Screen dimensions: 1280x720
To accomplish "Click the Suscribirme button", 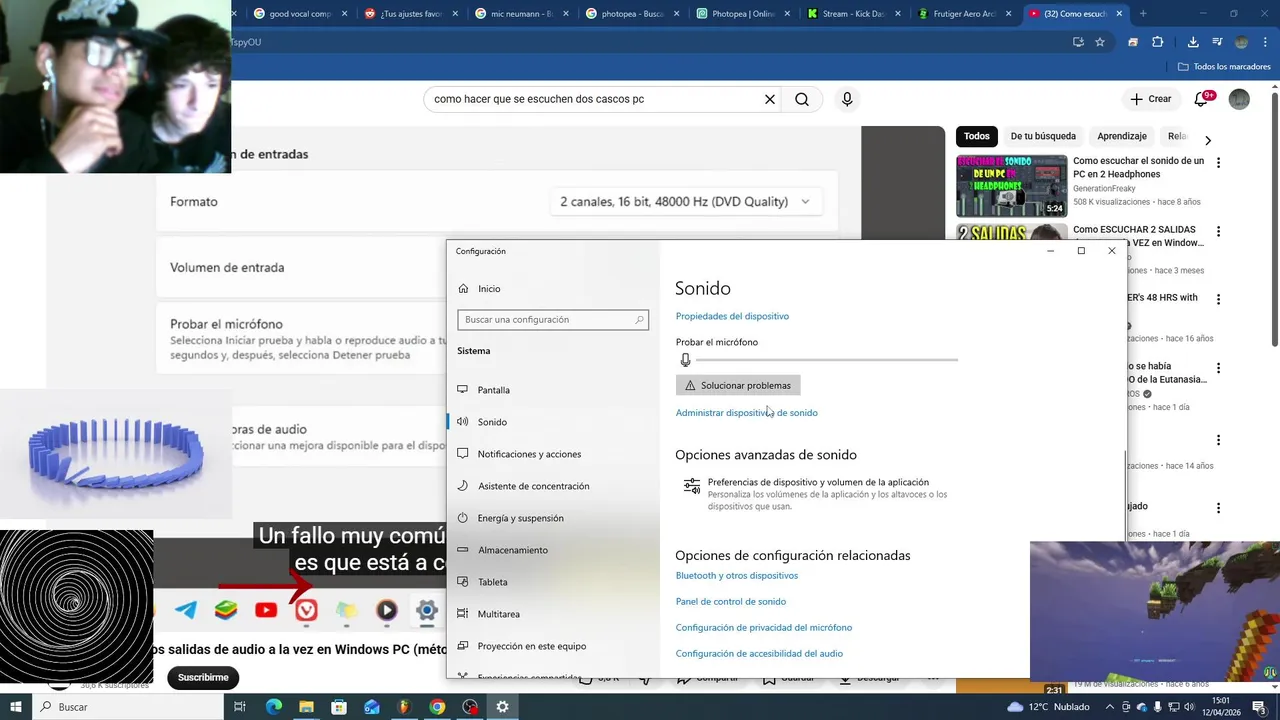I will (x=203, y=677).
